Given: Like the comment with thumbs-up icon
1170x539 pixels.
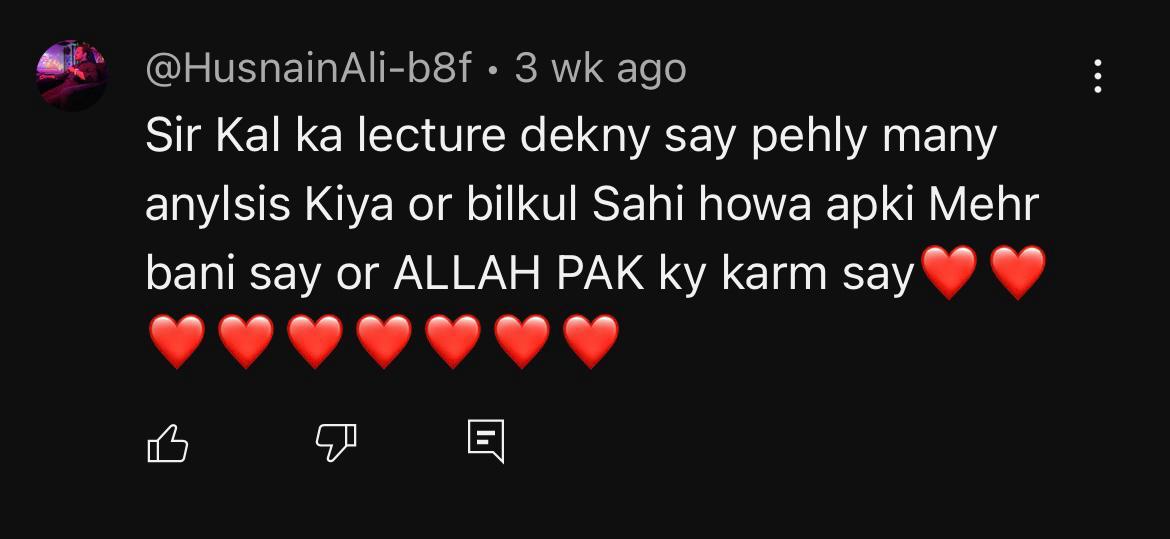Looking at the screenshot, I should [167, 443].
